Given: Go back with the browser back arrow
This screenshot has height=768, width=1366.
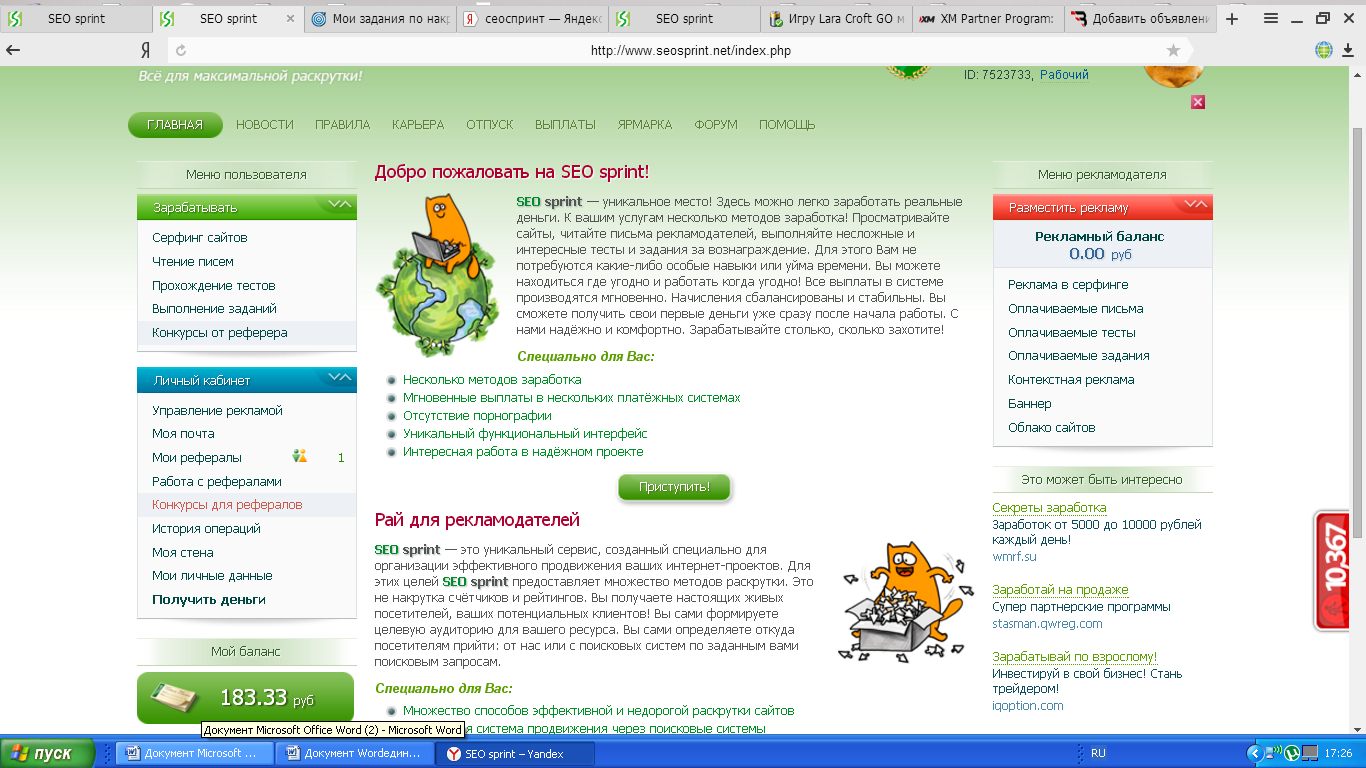Looking at the screenshot, I should point(14,50).
